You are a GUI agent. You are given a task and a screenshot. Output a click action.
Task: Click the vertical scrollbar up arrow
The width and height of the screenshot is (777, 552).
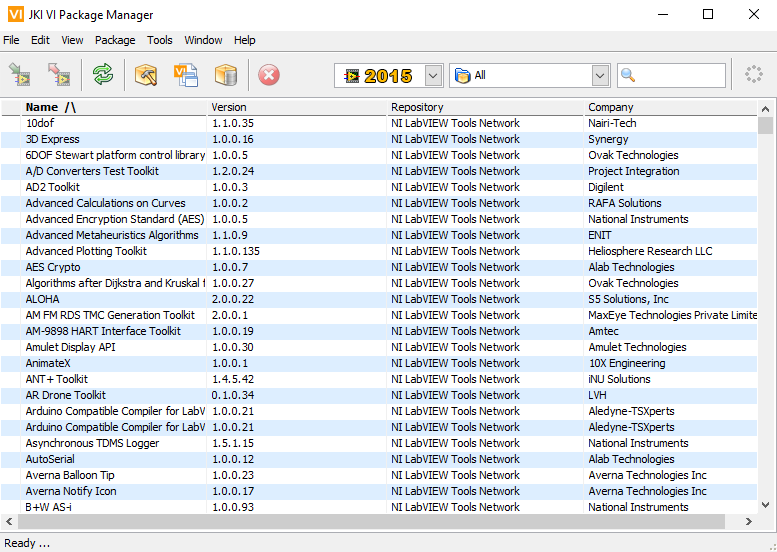pyautogui.click(x=765, y=109)
